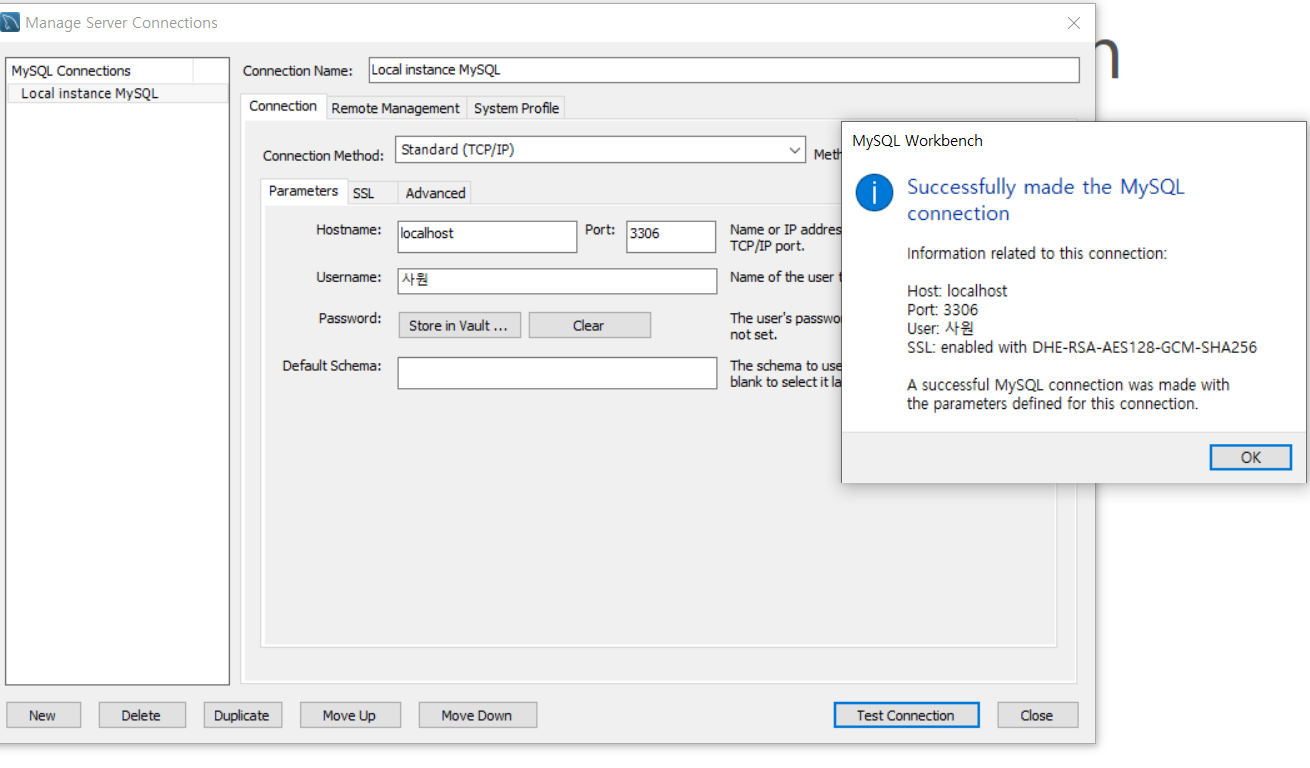Open the Remote Management tab
Image resolution: width=1310 pixels, height=768 pixels.
tap(396, 108)
